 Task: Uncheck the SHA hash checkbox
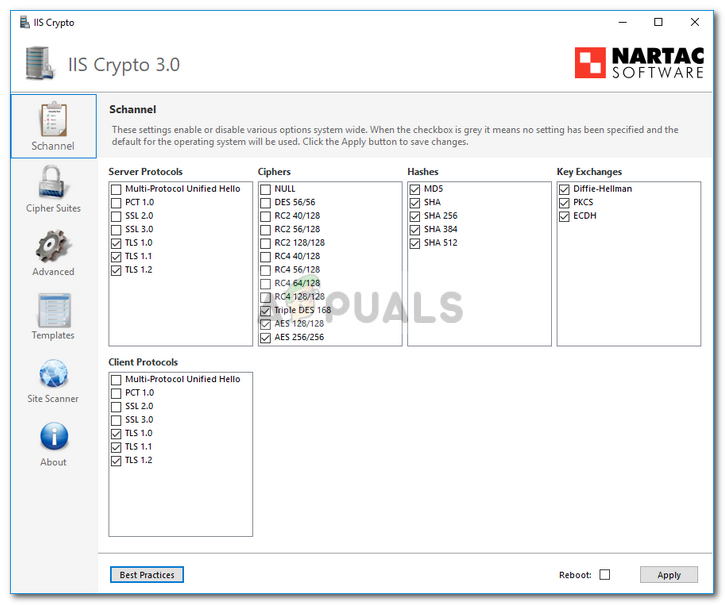coord(415,203)
